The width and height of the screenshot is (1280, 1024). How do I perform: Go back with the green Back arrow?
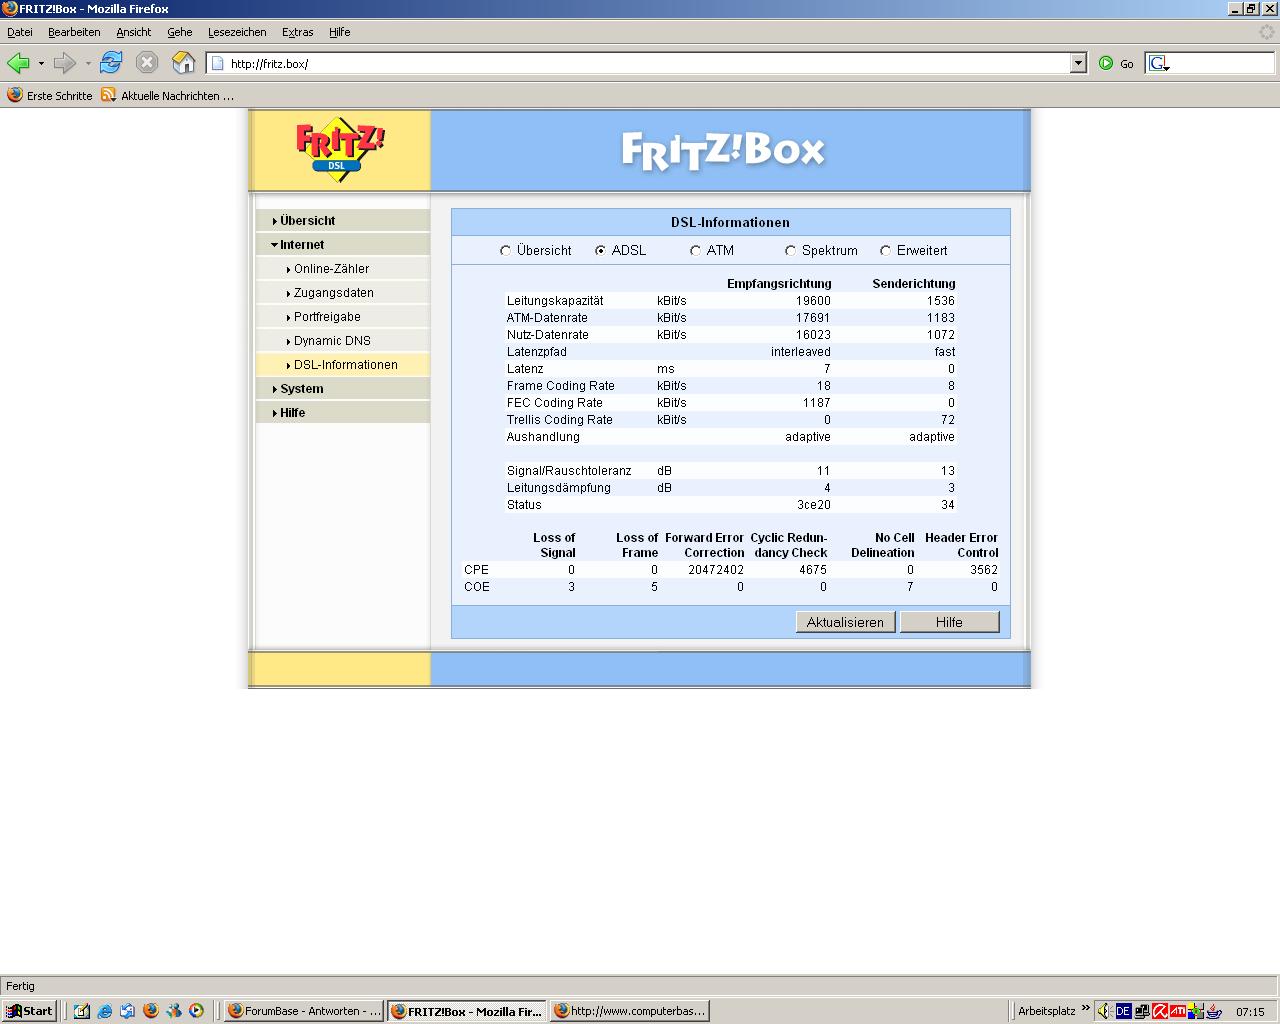(x=18, y=63)
